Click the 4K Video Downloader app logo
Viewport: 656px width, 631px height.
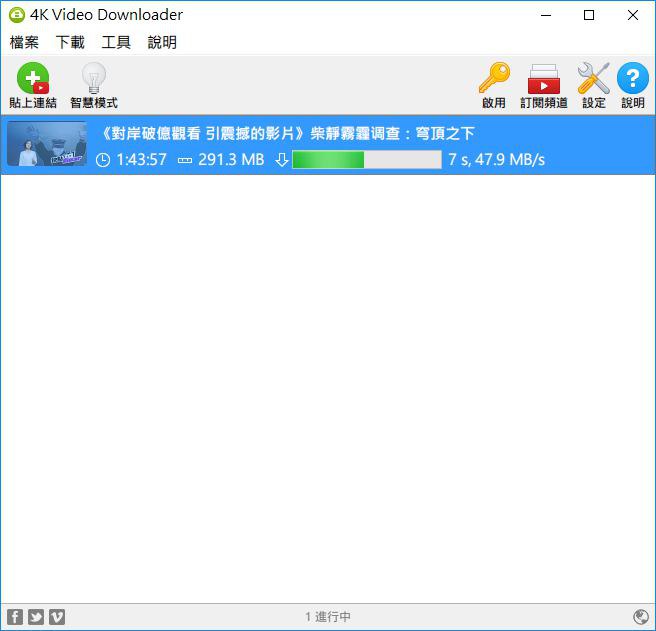[x=17, y=15]
